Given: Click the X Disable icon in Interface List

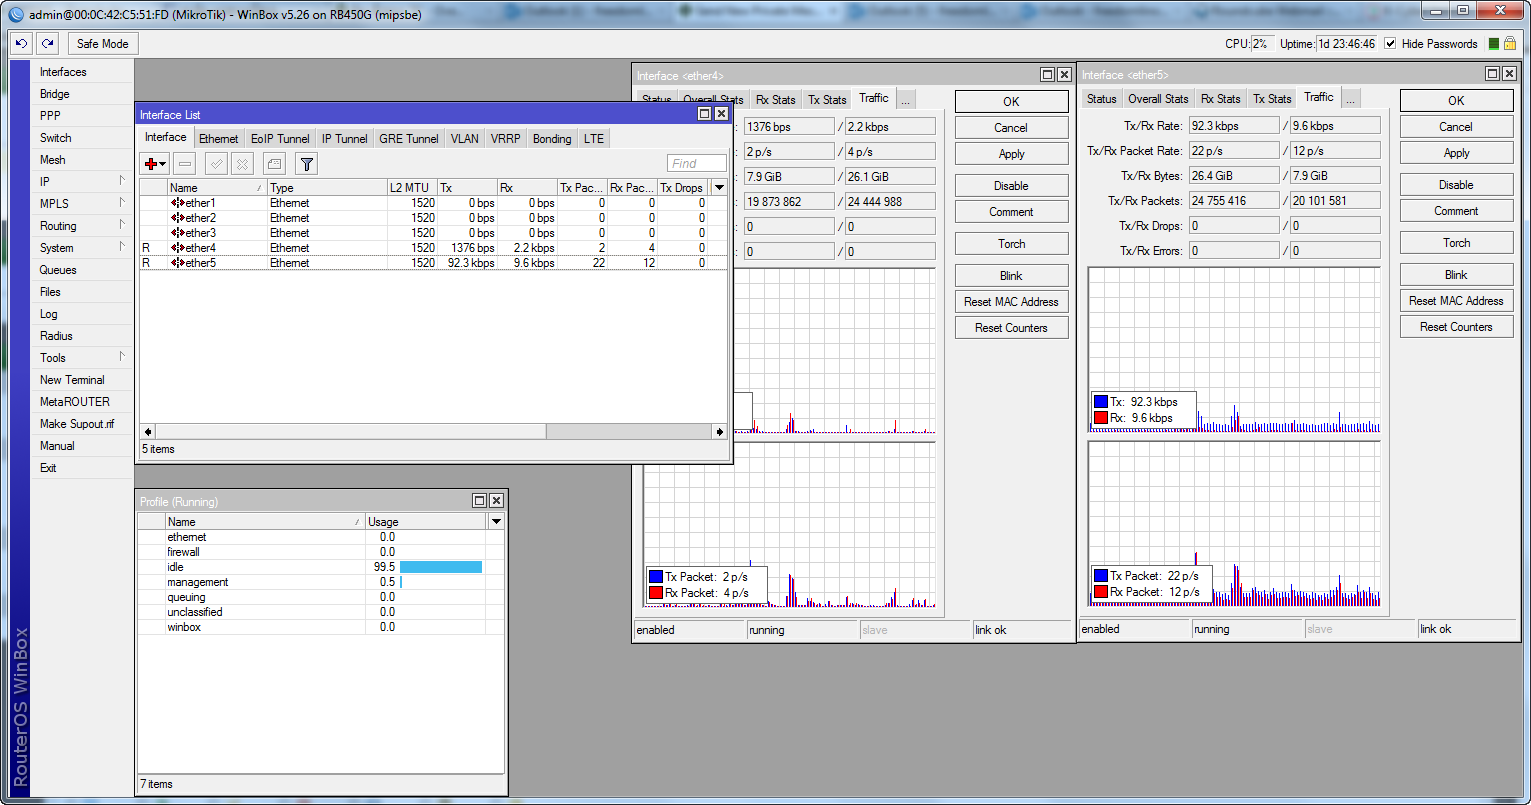Looking at the screenshot, I should (x=242, y=164).
